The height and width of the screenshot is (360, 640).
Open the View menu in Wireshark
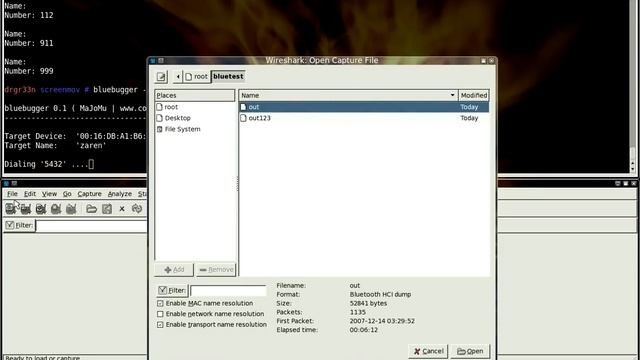[x=49, y=194]
